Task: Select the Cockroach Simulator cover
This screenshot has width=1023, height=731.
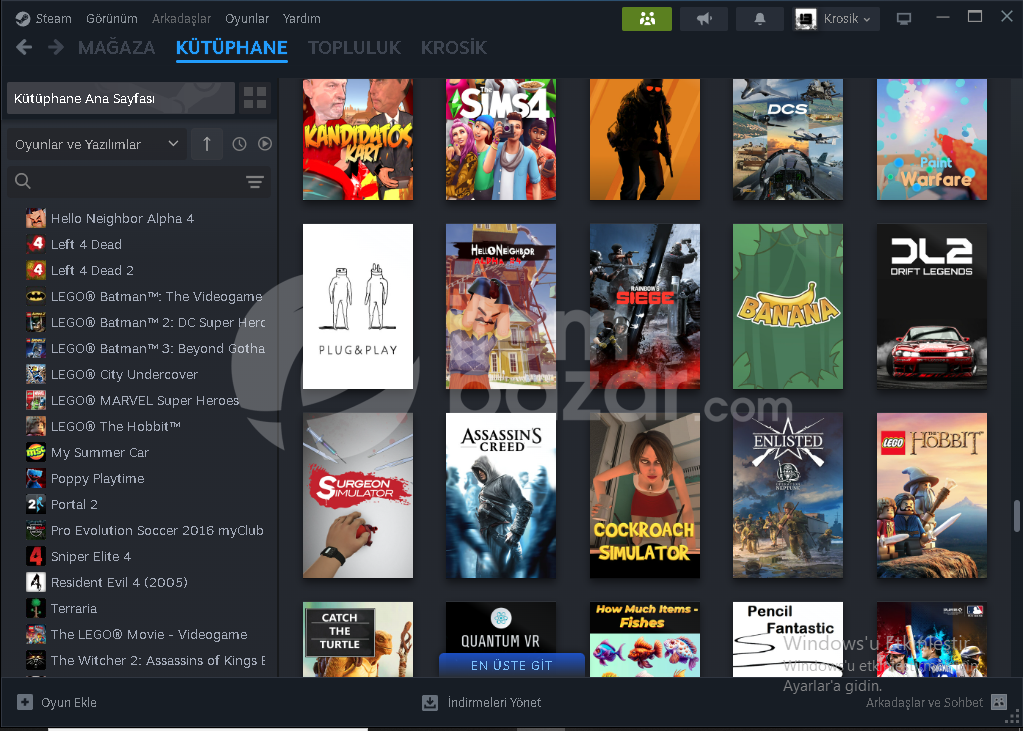Action: pos(645,495)
